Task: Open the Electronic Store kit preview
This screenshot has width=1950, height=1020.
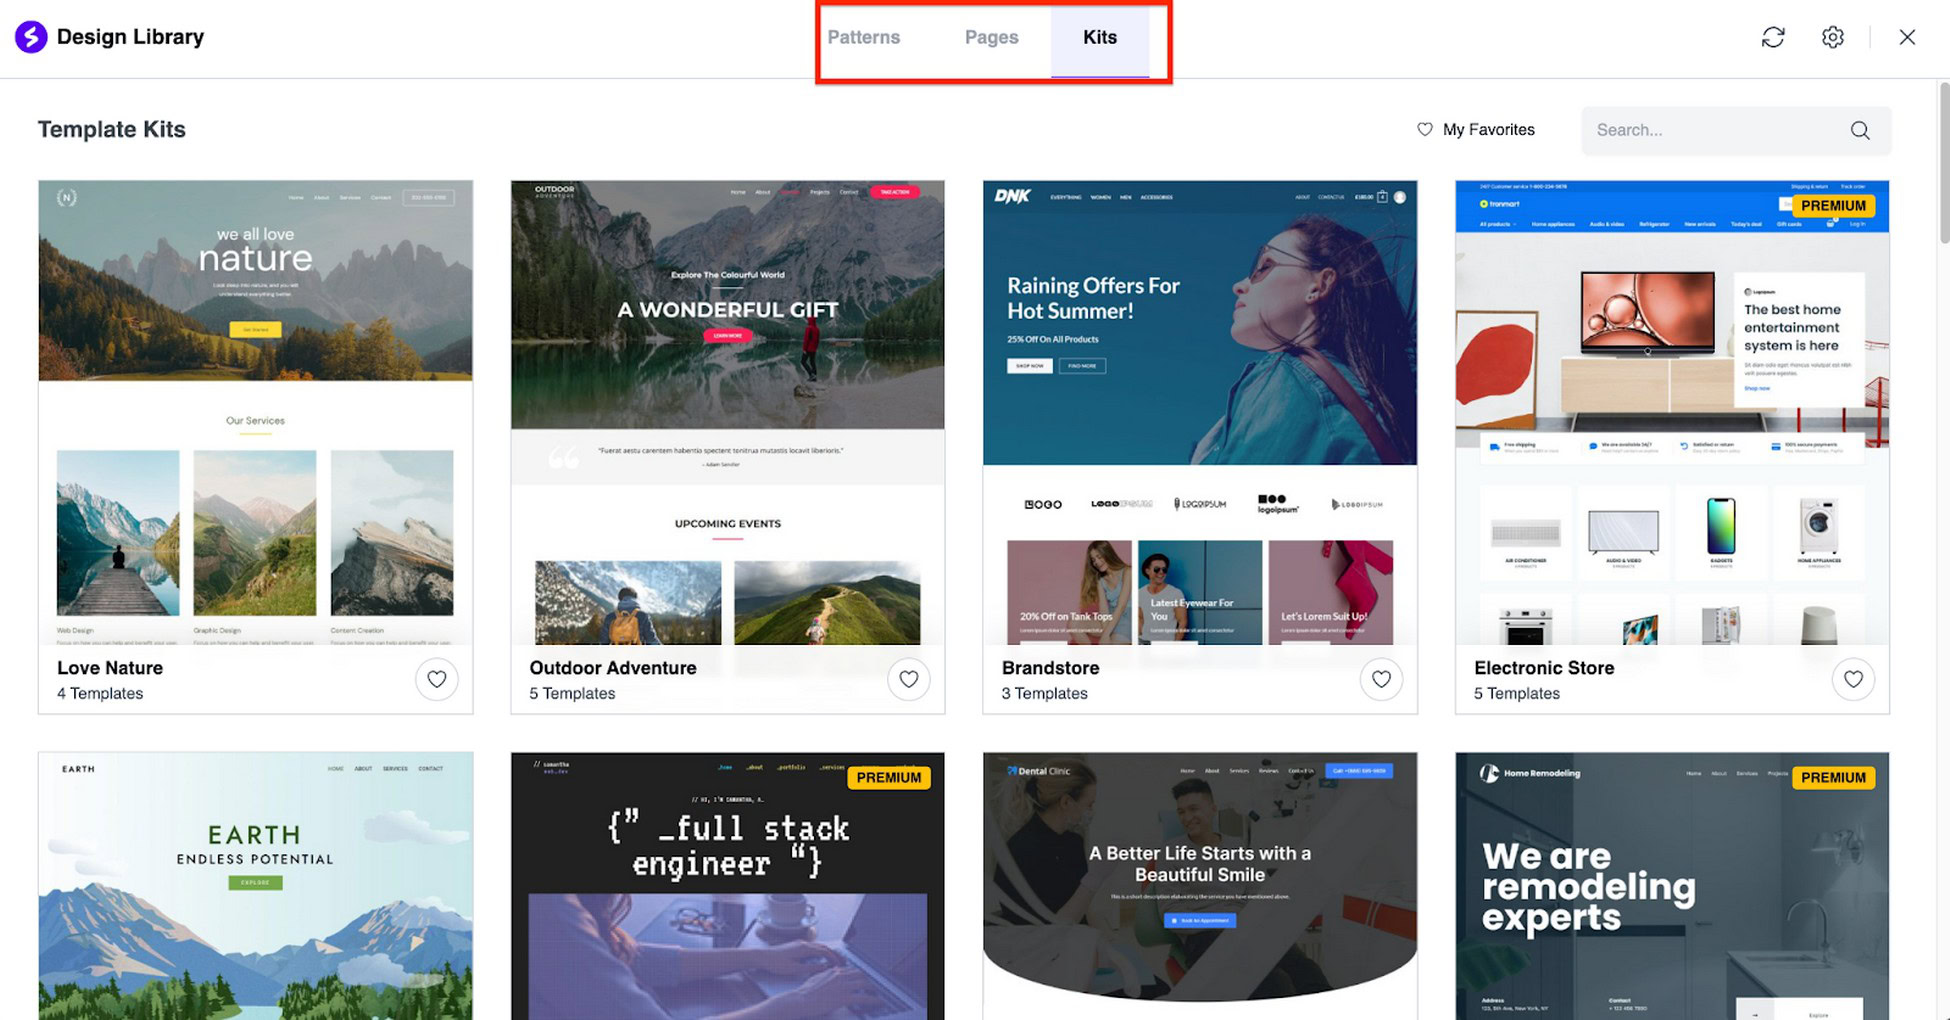Action: click(1670, 400)
